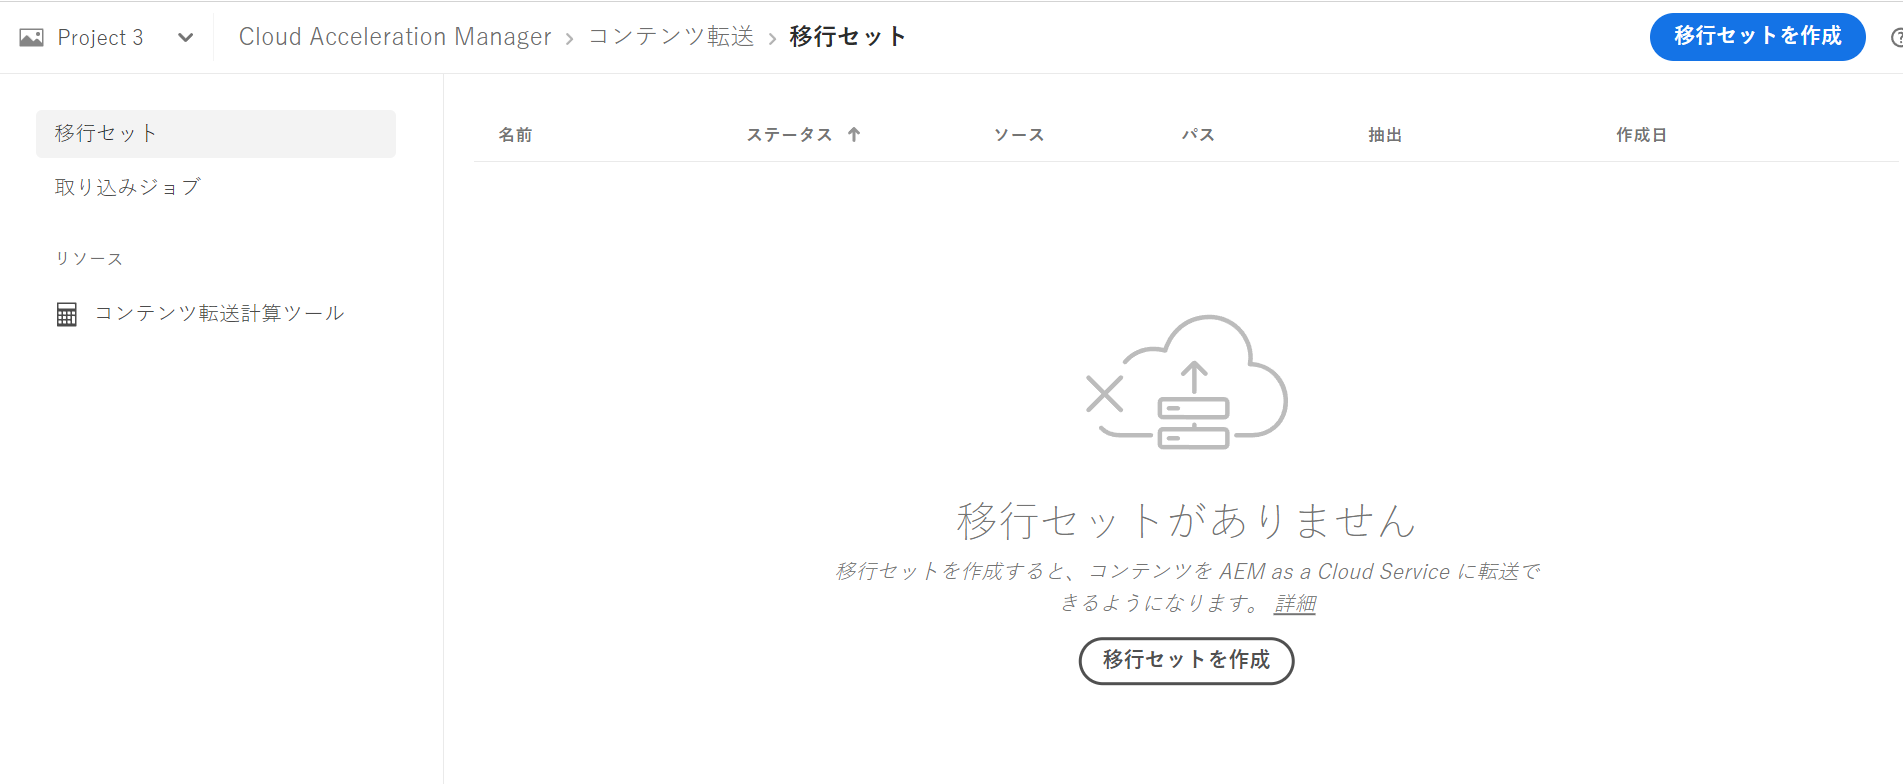Select 取り込みジョブ in the sidebar
The width and height of the screenshot is (1903, 784).
point(127,187)
